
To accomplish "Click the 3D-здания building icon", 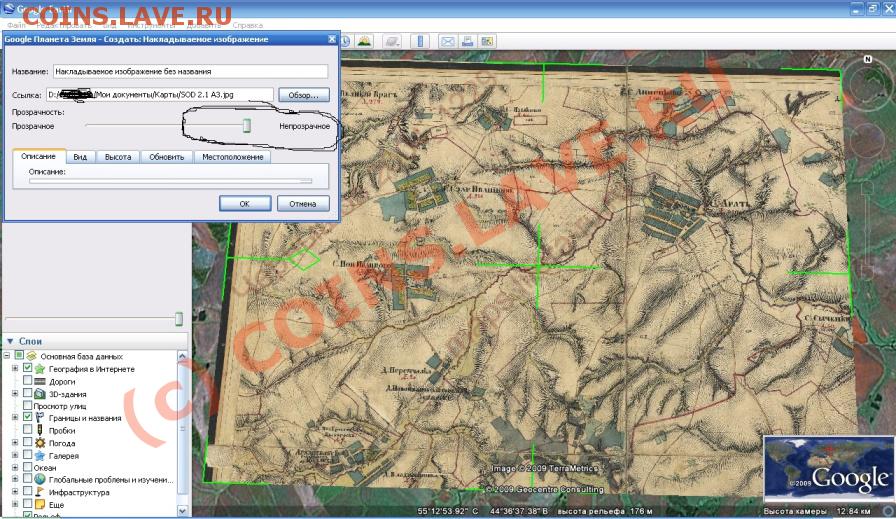I will [x=40, y=394].
